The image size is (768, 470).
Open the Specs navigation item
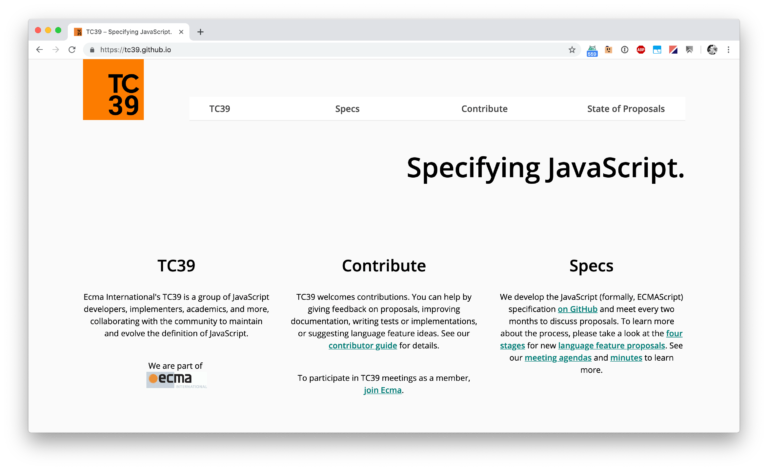pyautogui.click(x=347, y=109)
